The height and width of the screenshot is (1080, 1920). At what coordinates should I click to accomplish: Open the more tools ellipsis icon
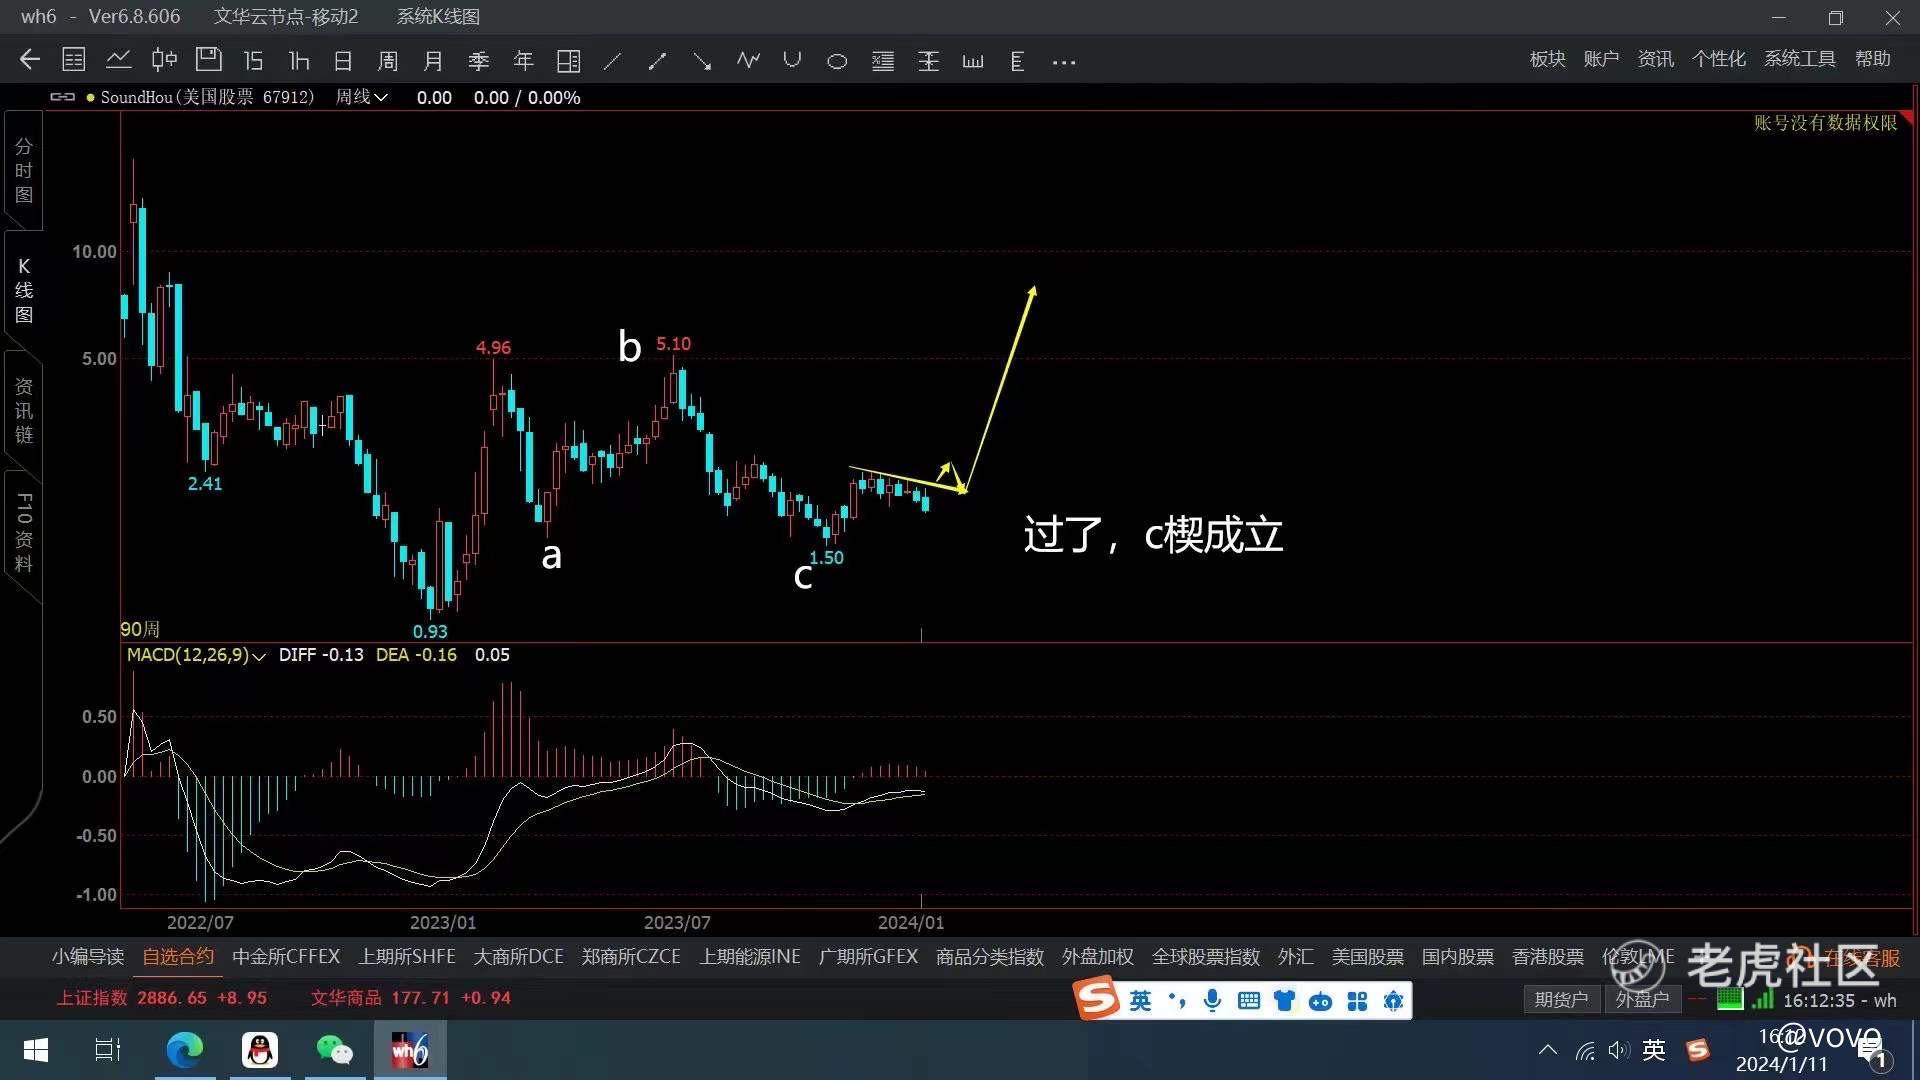click(1064, 62)
